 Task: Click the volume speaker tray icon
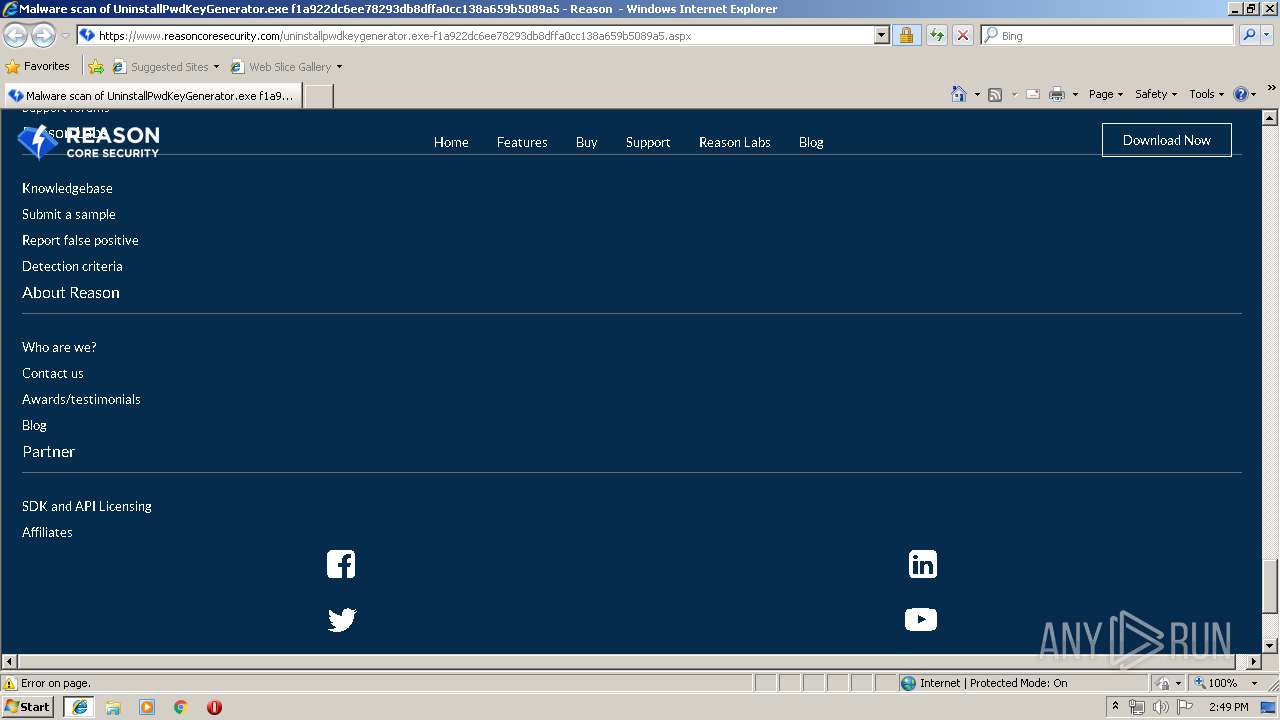pos(1160,707)
